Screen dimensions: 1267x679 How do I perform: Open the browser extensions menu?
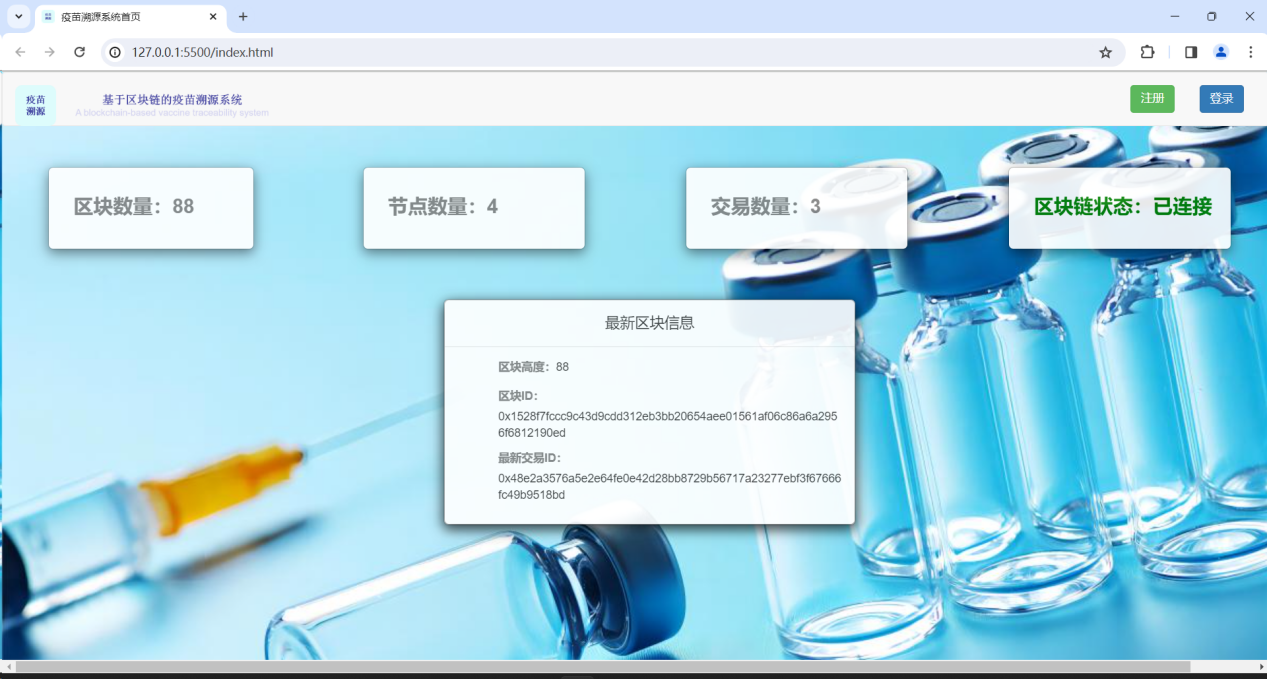click(1147, 52)
